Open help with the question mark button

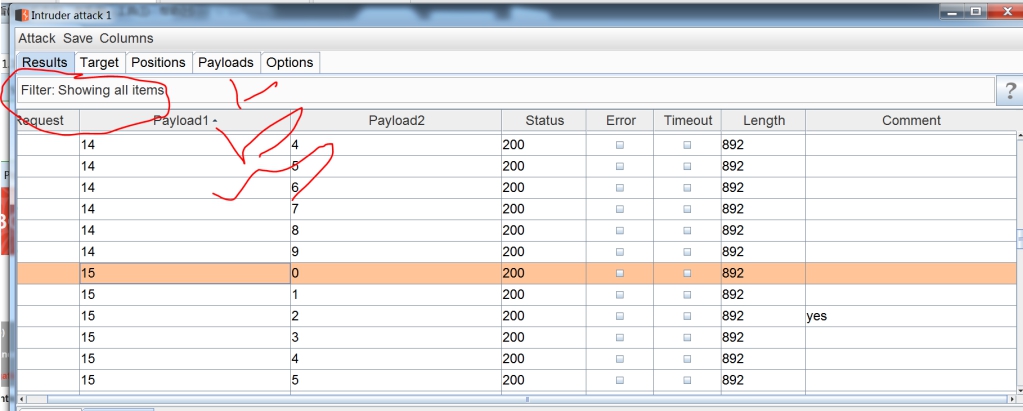(1010, 91)
